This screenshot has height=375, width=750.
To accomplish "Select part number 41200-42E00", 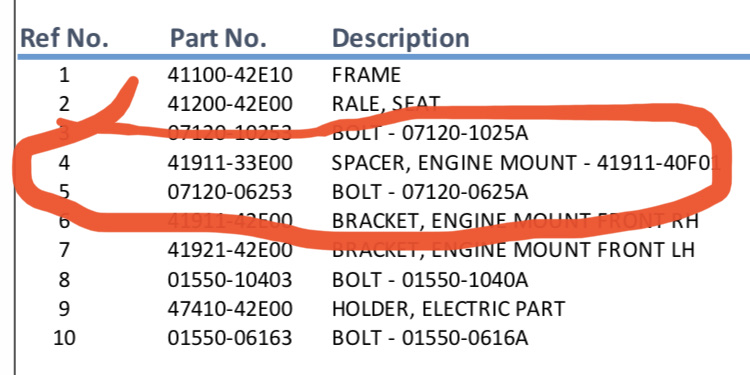I will coord(230,104).
